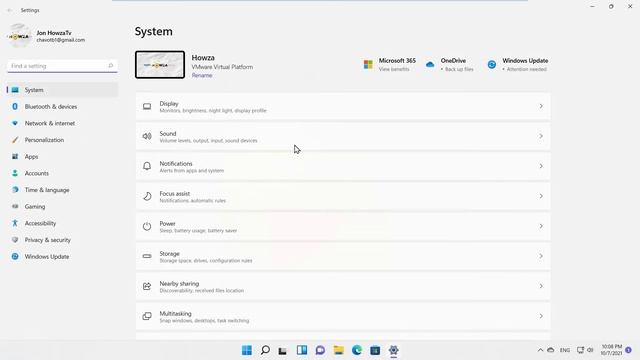Click the 'Howza' device name text
This screenshot has height=360, width=640.
pos(203,58)
